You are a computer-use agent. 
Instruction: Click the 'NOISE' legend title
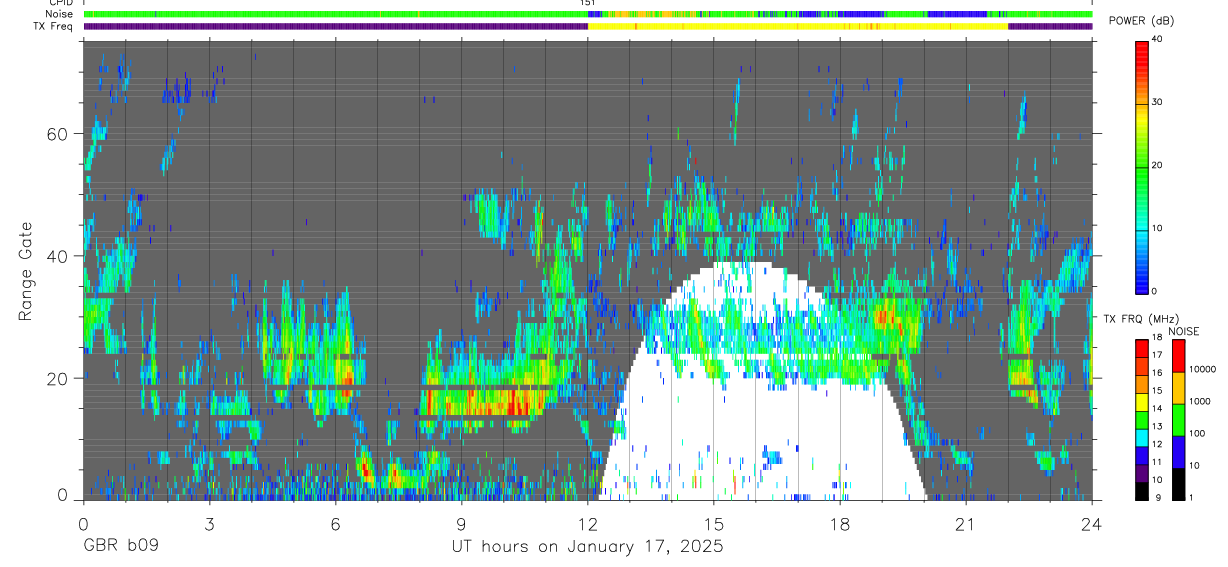(x=1184, y=331)
